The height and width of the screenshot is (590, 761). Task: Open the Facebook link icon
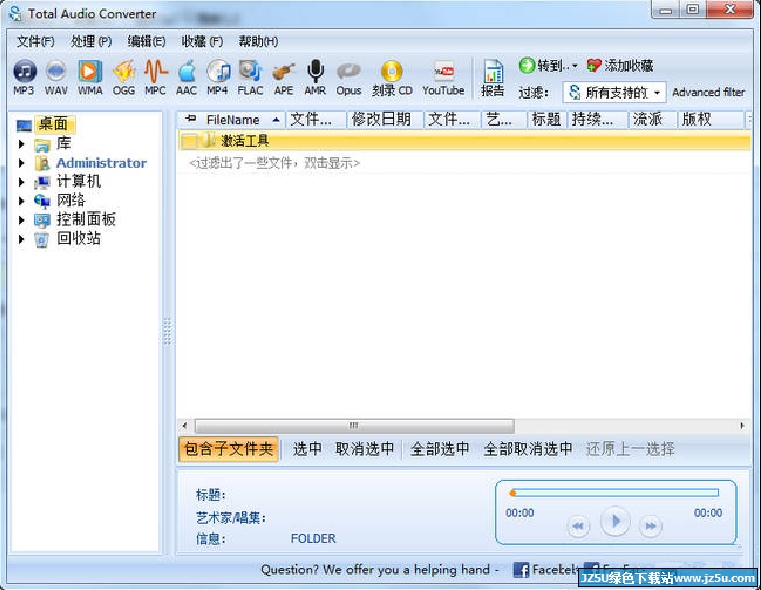click(521, 570)
